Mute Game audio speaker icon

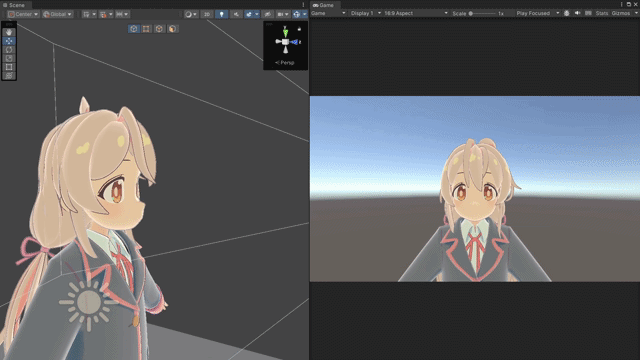coord(577,13)
